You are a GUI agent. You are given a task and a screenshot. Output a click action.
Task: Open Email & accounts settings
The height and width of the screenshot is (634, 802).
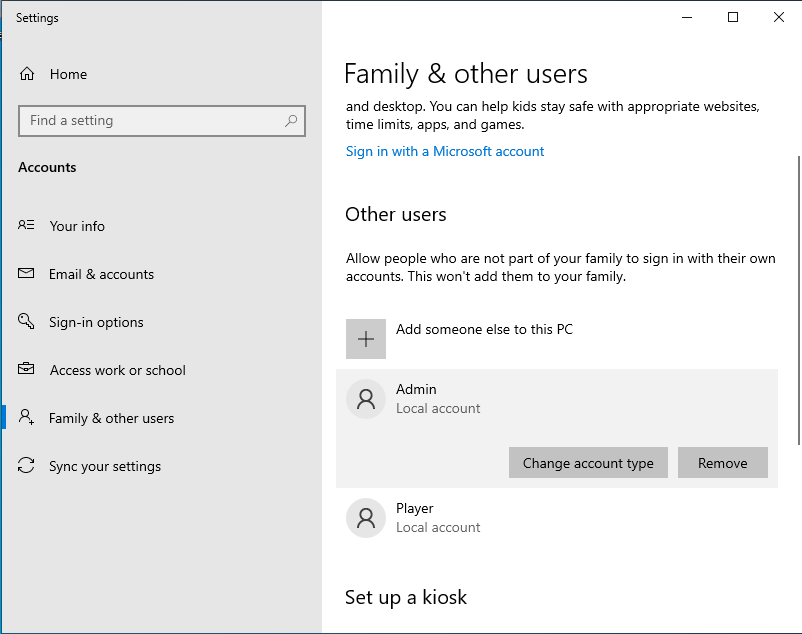coord(101,274)
